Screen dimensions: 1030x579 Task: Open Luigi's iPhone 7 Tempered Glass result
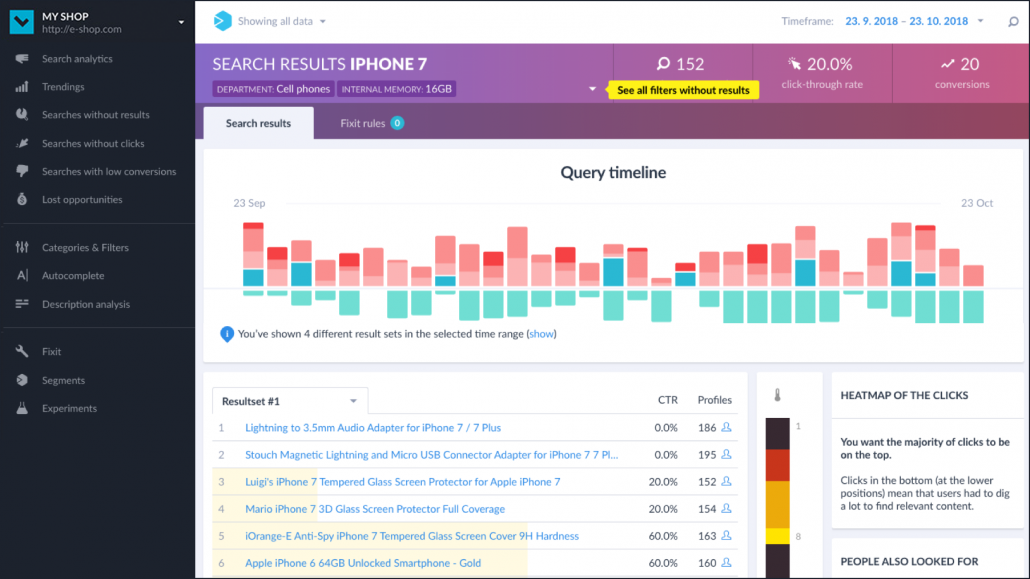coord(403,482)
